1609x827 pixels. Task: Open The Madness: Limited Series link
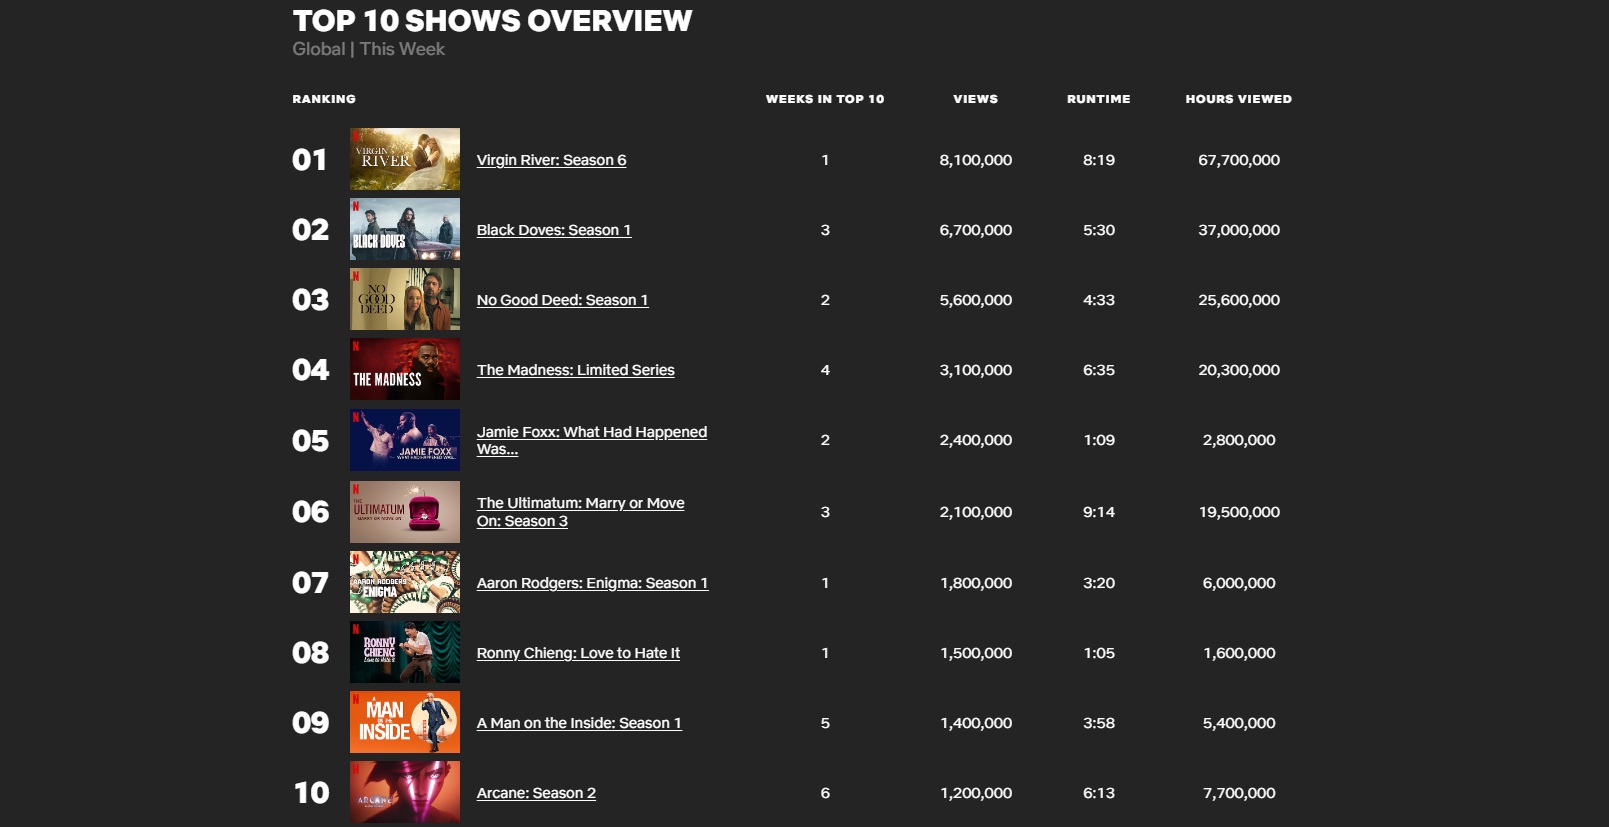575,370
